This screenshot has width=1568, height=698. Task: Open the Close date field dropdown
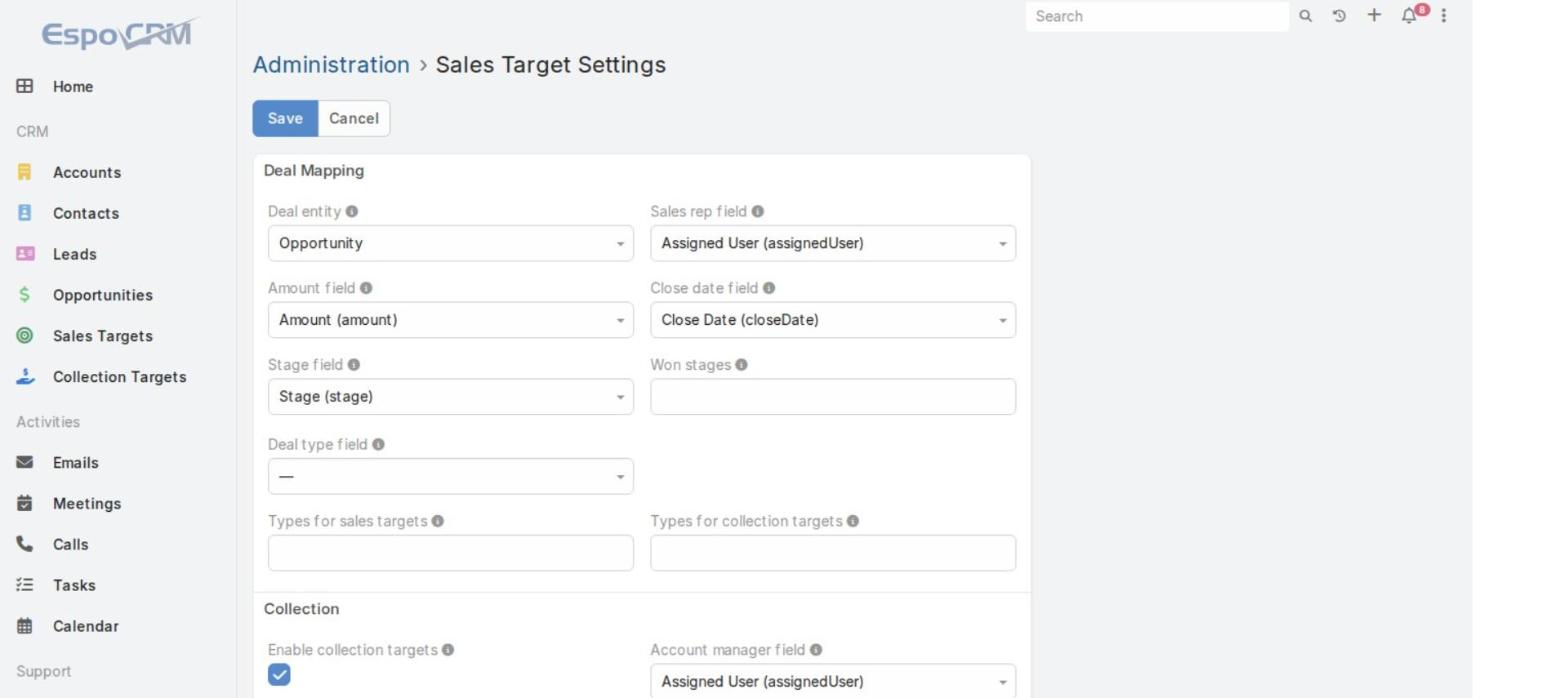tap(833, 320)
